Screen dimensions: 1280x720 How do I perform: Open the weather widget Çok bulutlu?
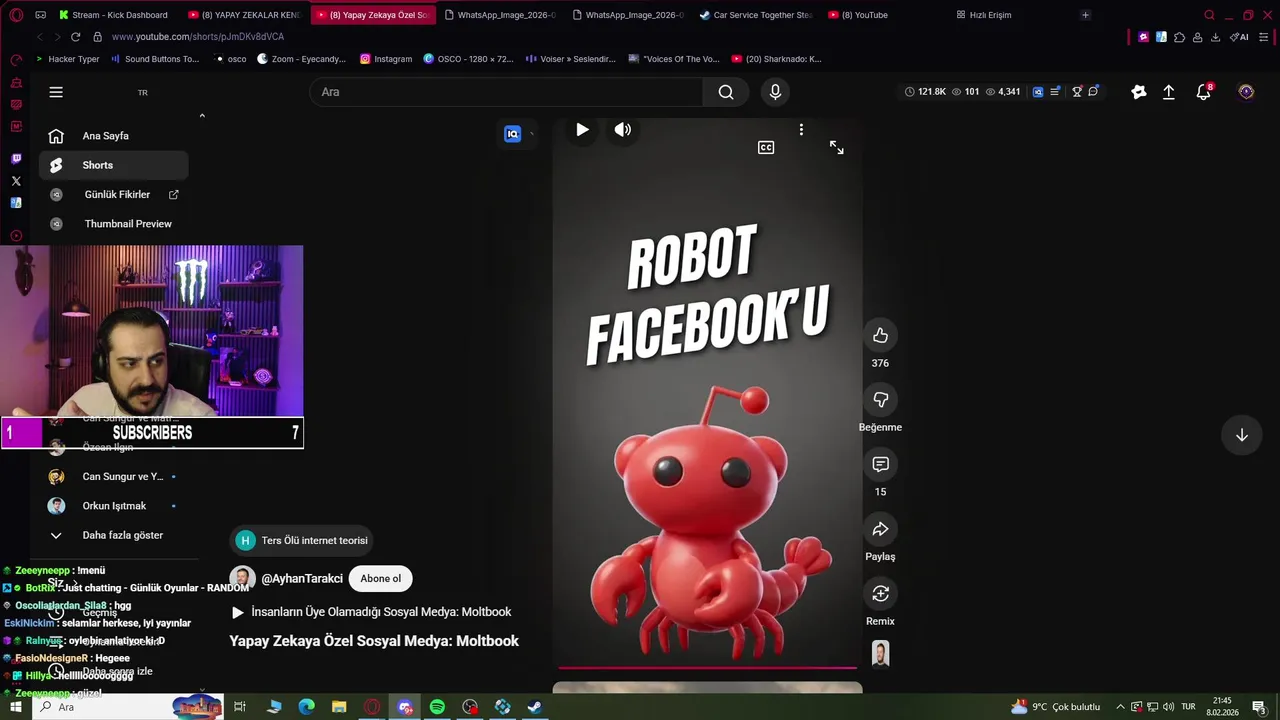click(1056, 707)
